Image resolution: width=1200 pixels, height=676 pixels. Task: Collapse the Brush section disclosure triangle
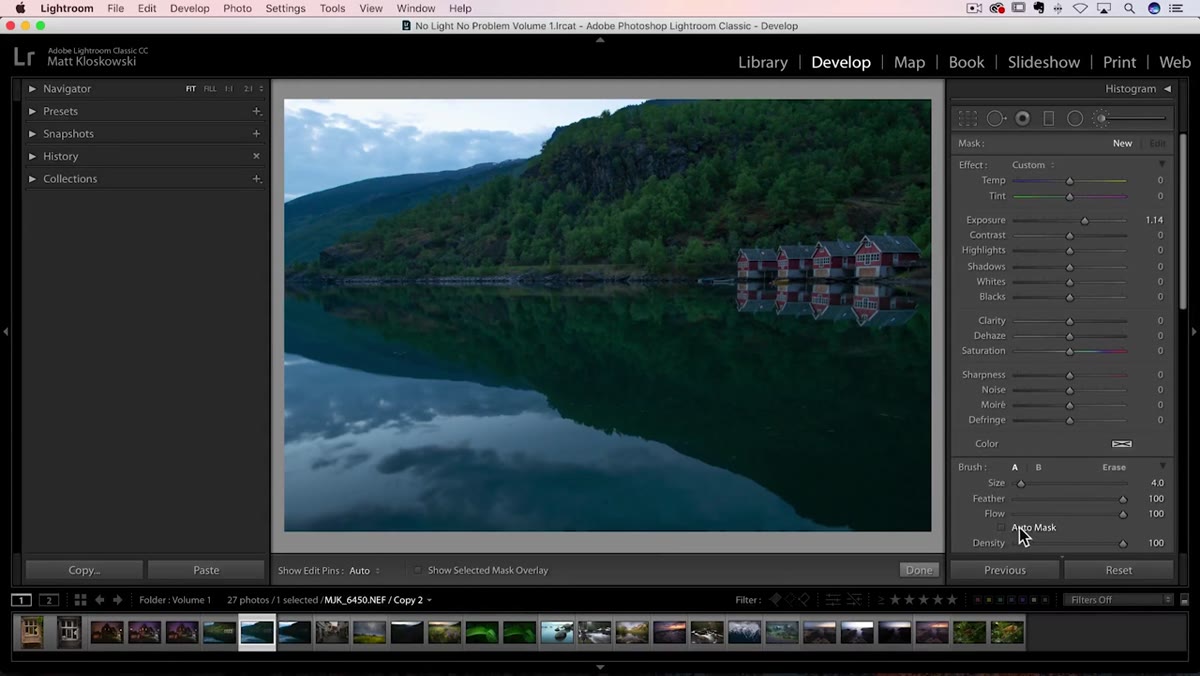tap(1162, 467)
